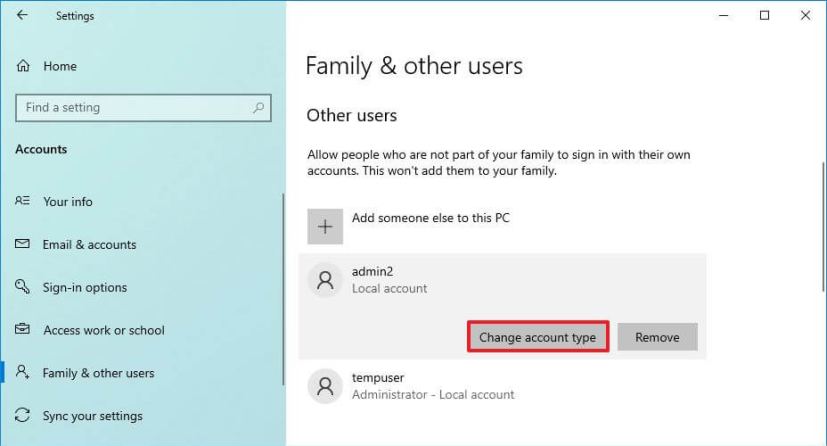The height and width of the screenshot is (446, 827).
Task: Open the Home page label
Action: 60,66
